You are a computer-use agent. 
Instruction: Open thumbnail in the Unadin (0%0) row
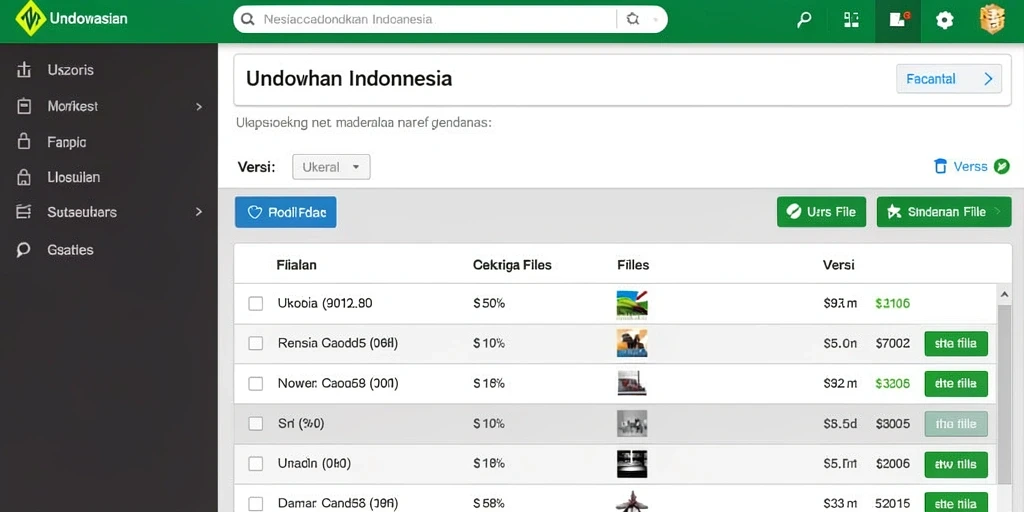pyautogui.click(x=632, y=464)
